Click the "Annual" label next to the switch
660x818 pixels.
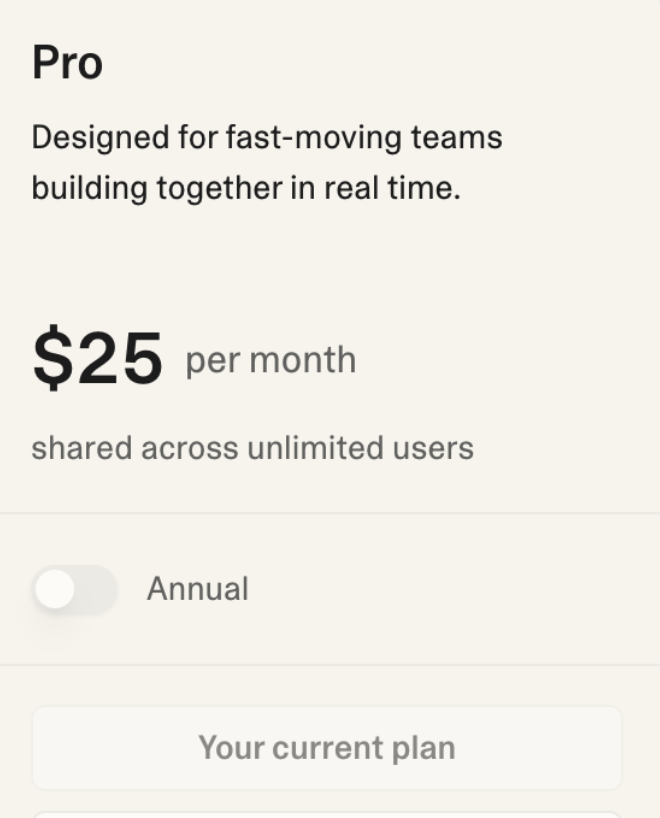pyautogui.click(x=197, y=589)
